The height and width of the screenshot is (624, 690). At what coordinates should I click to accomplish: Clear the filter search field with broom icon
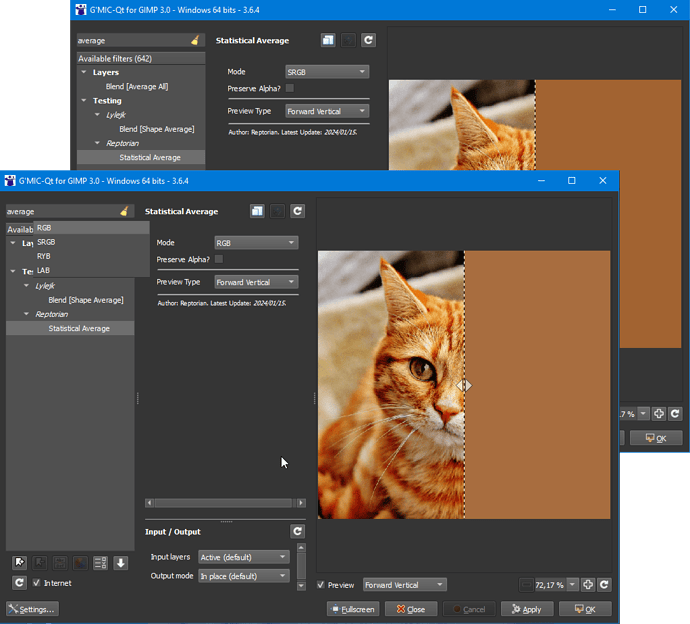click(124, 211)
